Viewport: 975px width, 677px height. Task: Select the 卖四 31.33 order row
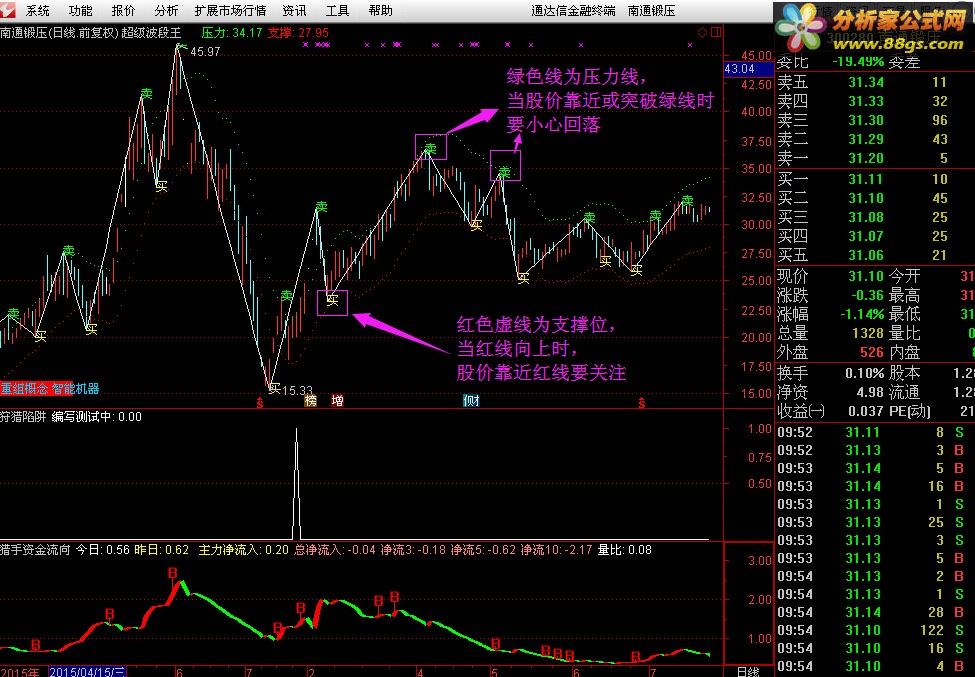point(875,101)
